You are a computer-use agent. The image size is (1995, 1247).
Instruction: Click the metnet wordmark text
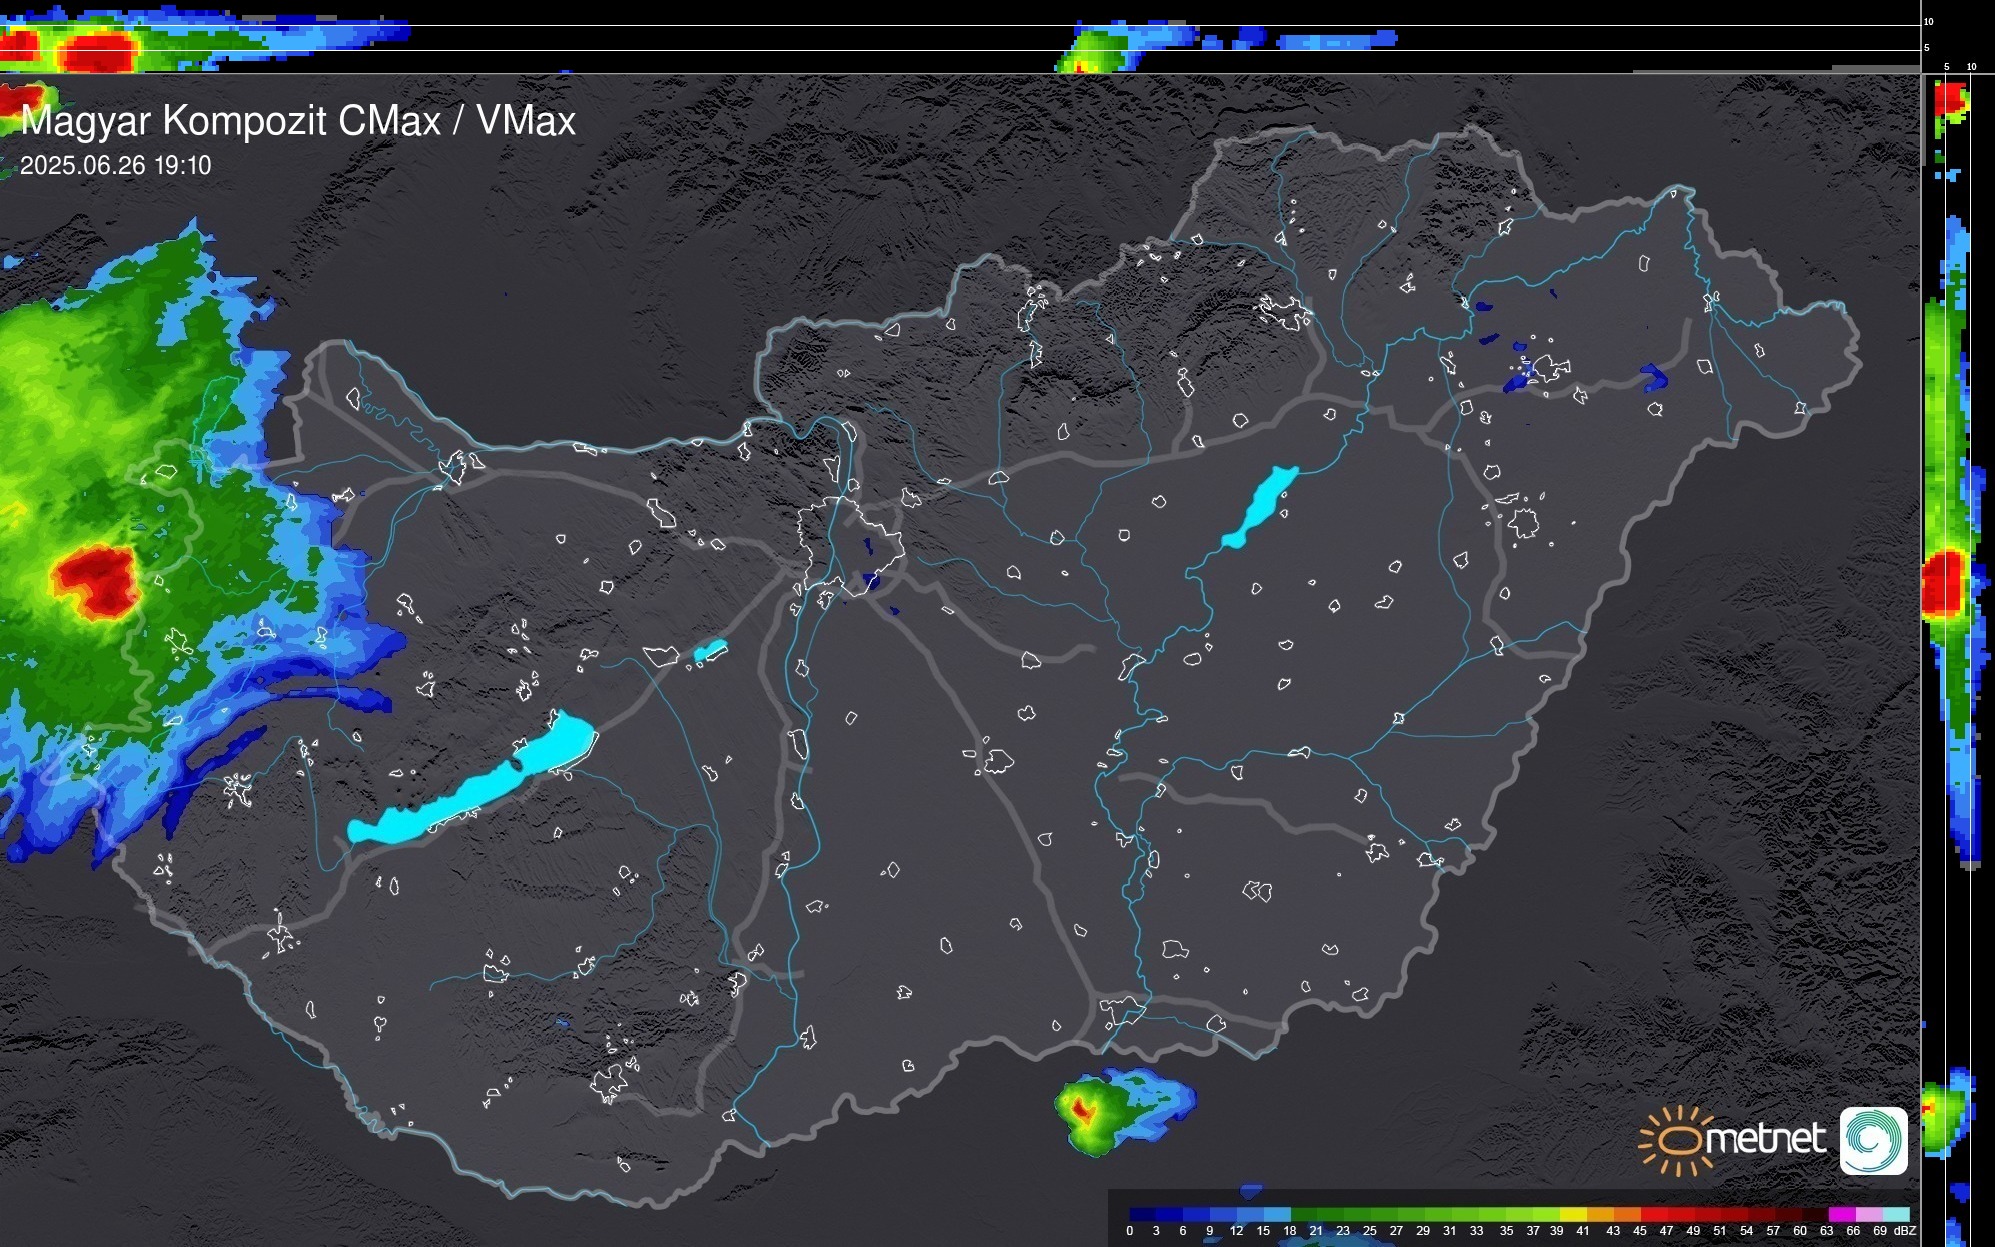(1765, 1140)
